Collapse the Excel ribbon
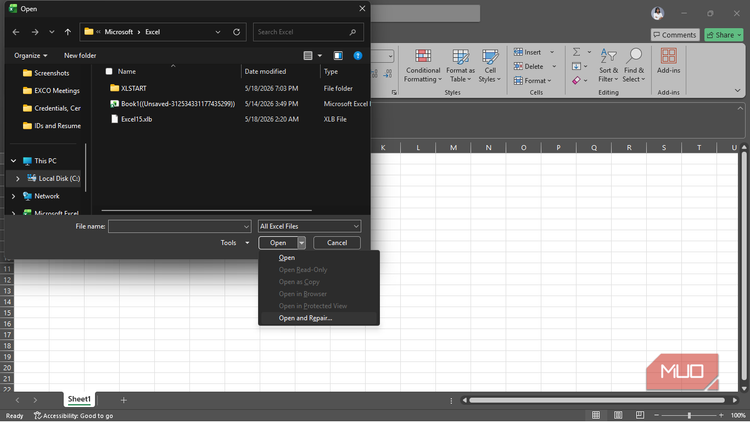This screenshot has width=750, height=422. click(737, 90)
